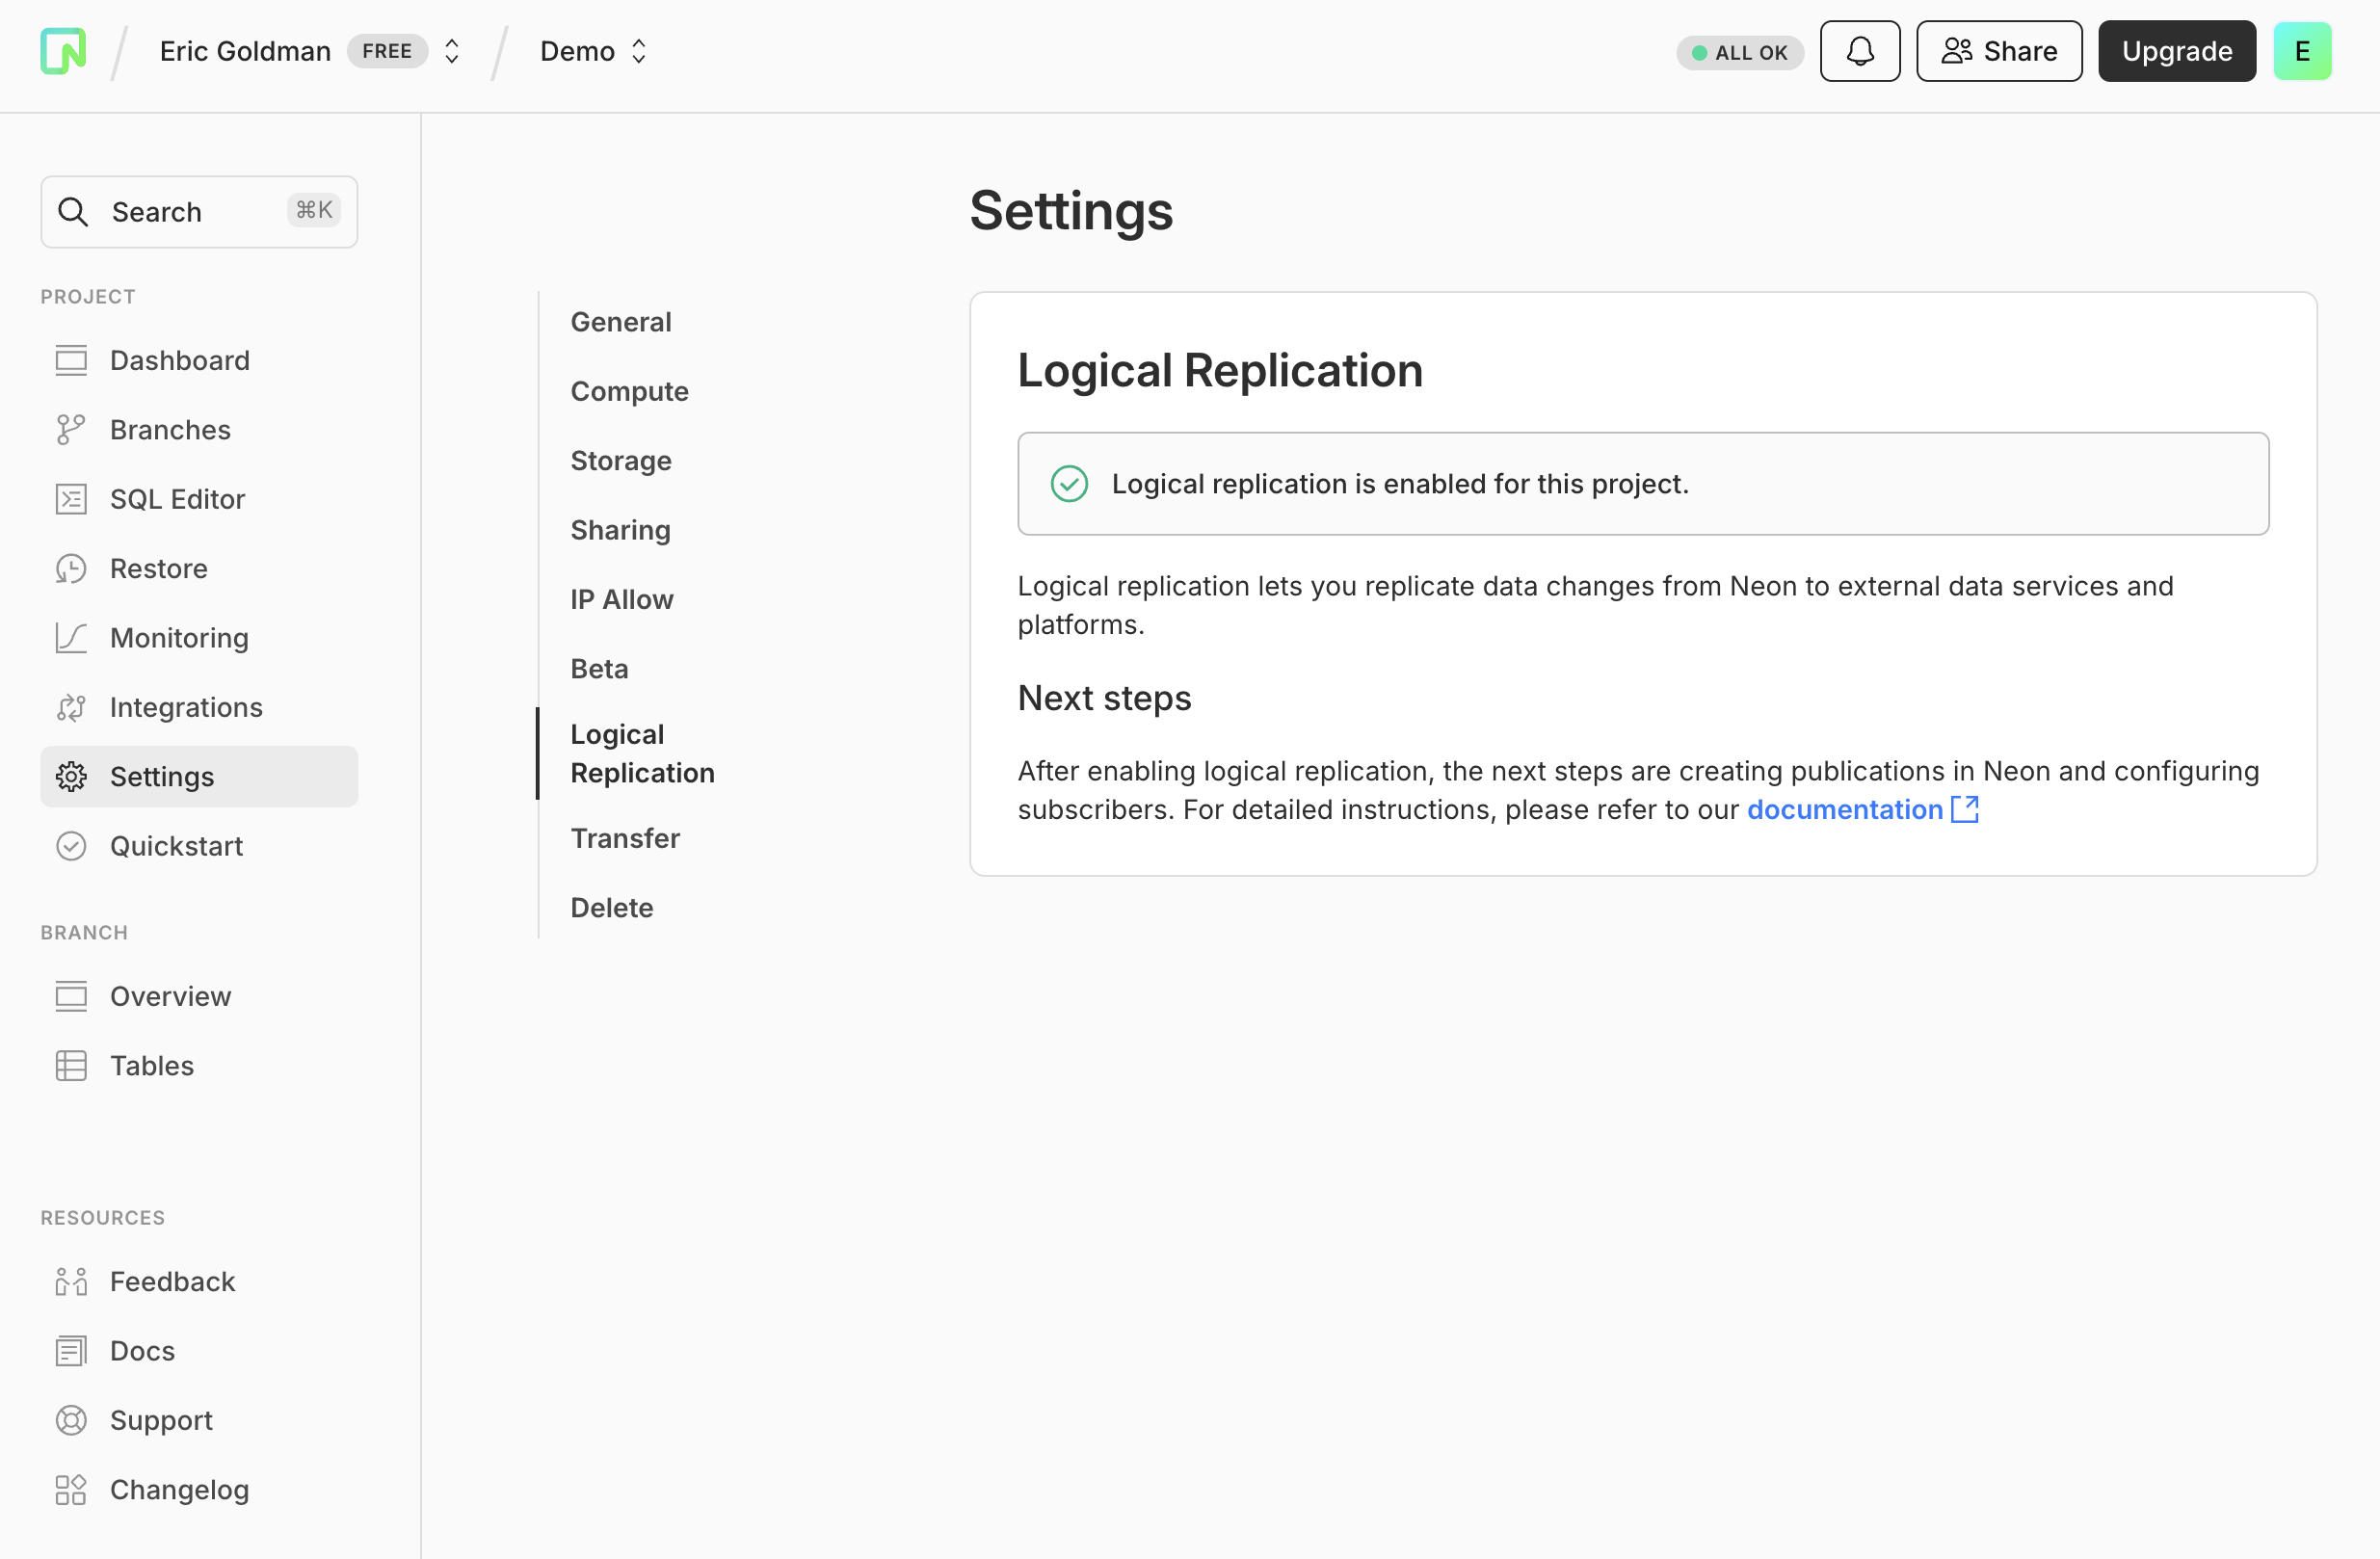Open the Monitoring panel
Viewport: 2380px width, 1559px height.
click(x=179, y=637)
